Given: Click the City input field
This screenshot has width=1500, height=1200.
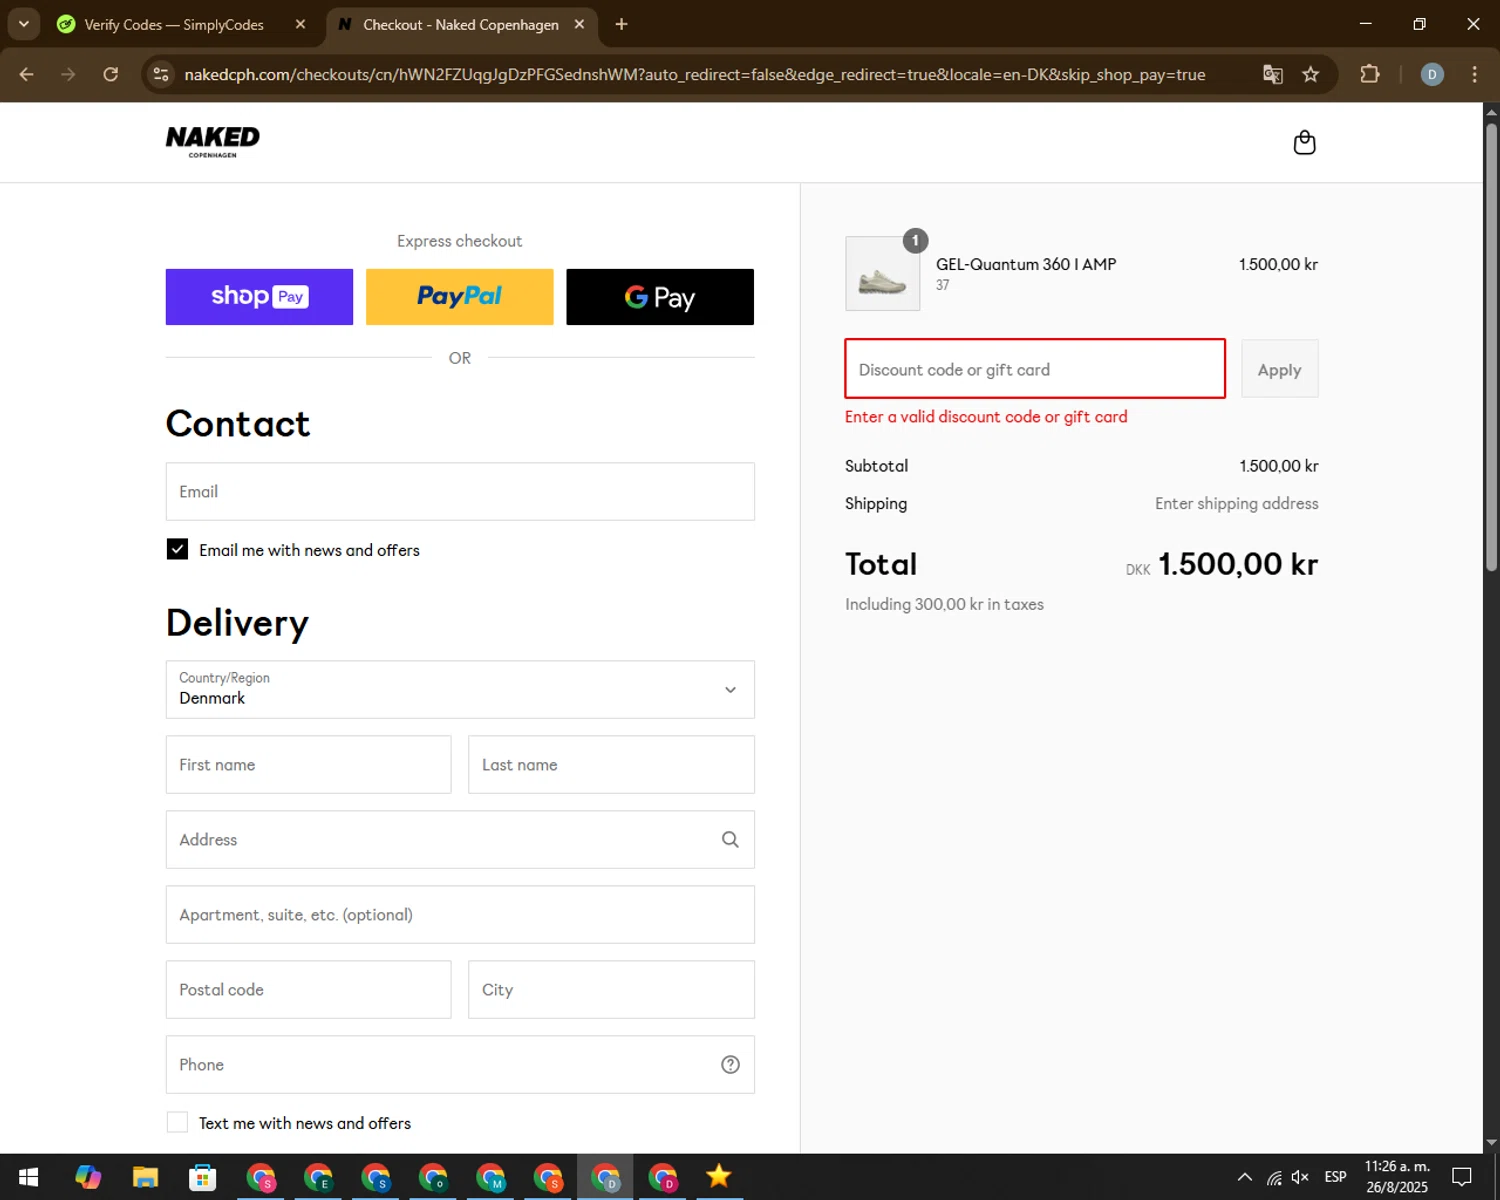Looking at the screenshot, I should 611,990.
